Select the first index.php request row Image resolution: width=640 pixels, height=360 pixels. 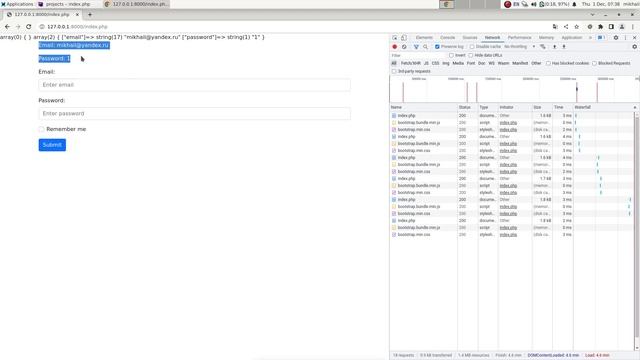coord(512,116)
